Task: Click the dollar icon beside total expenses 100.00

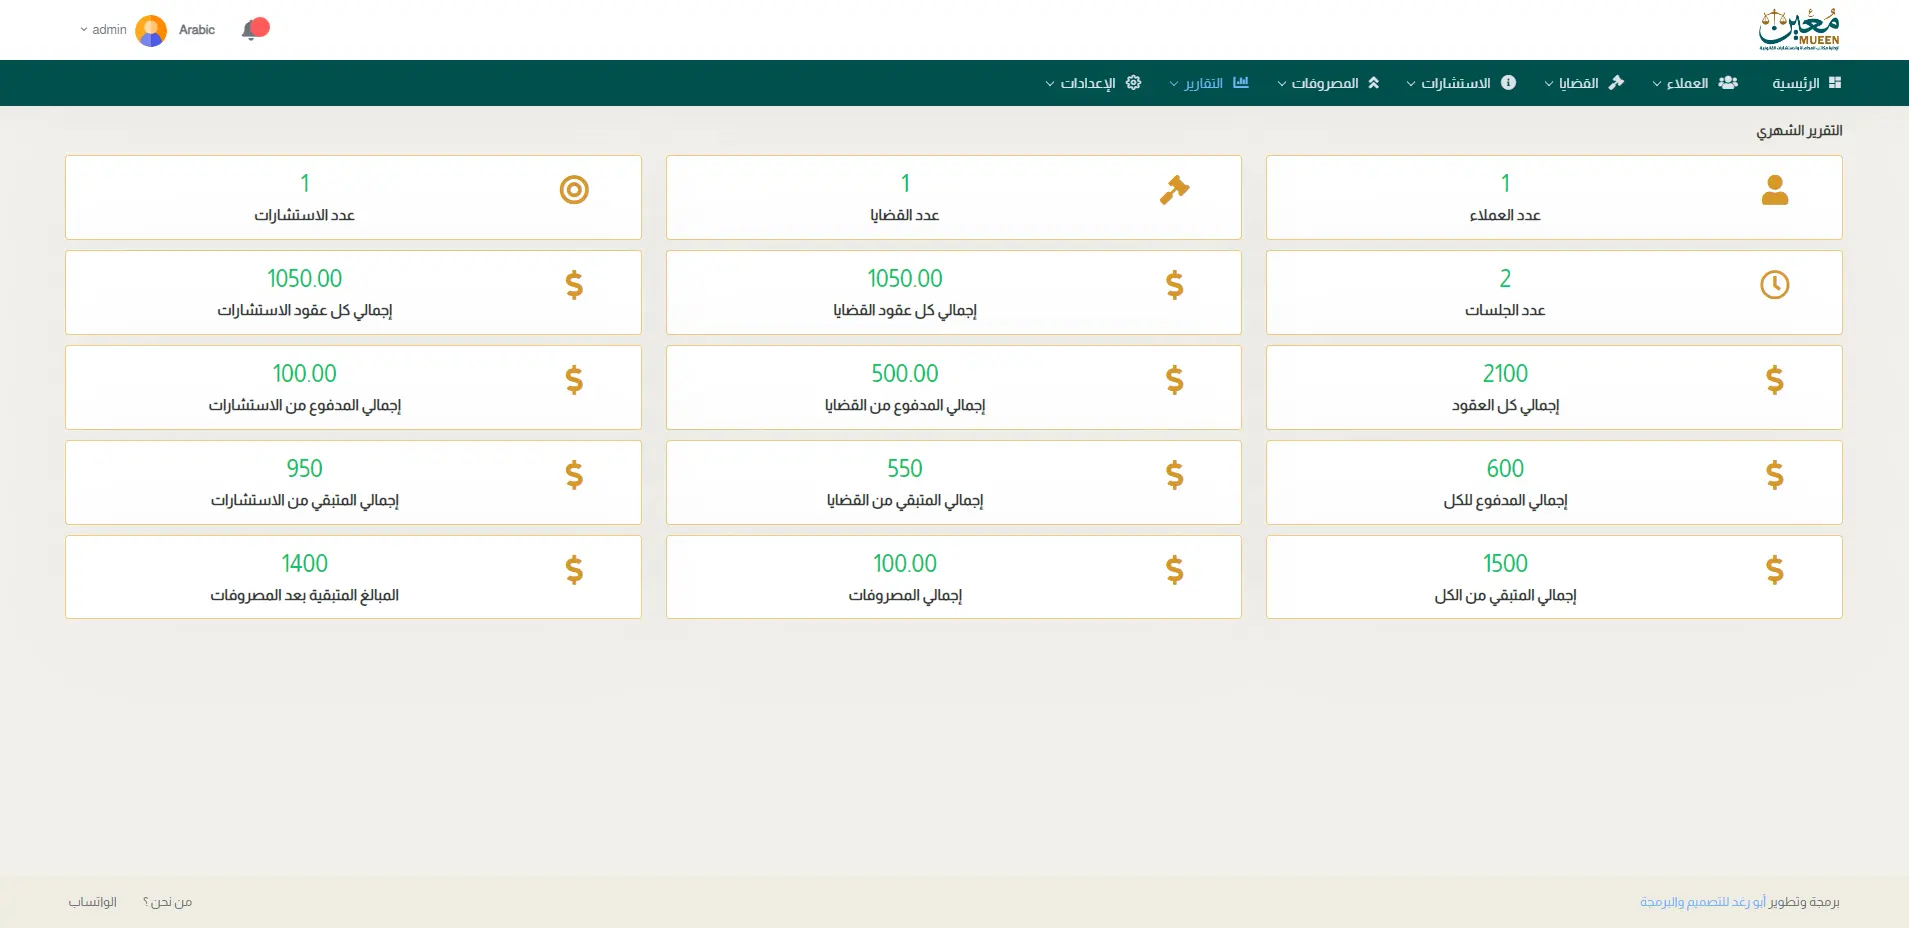Action: pyautogui.click(x=1174, y=570)
